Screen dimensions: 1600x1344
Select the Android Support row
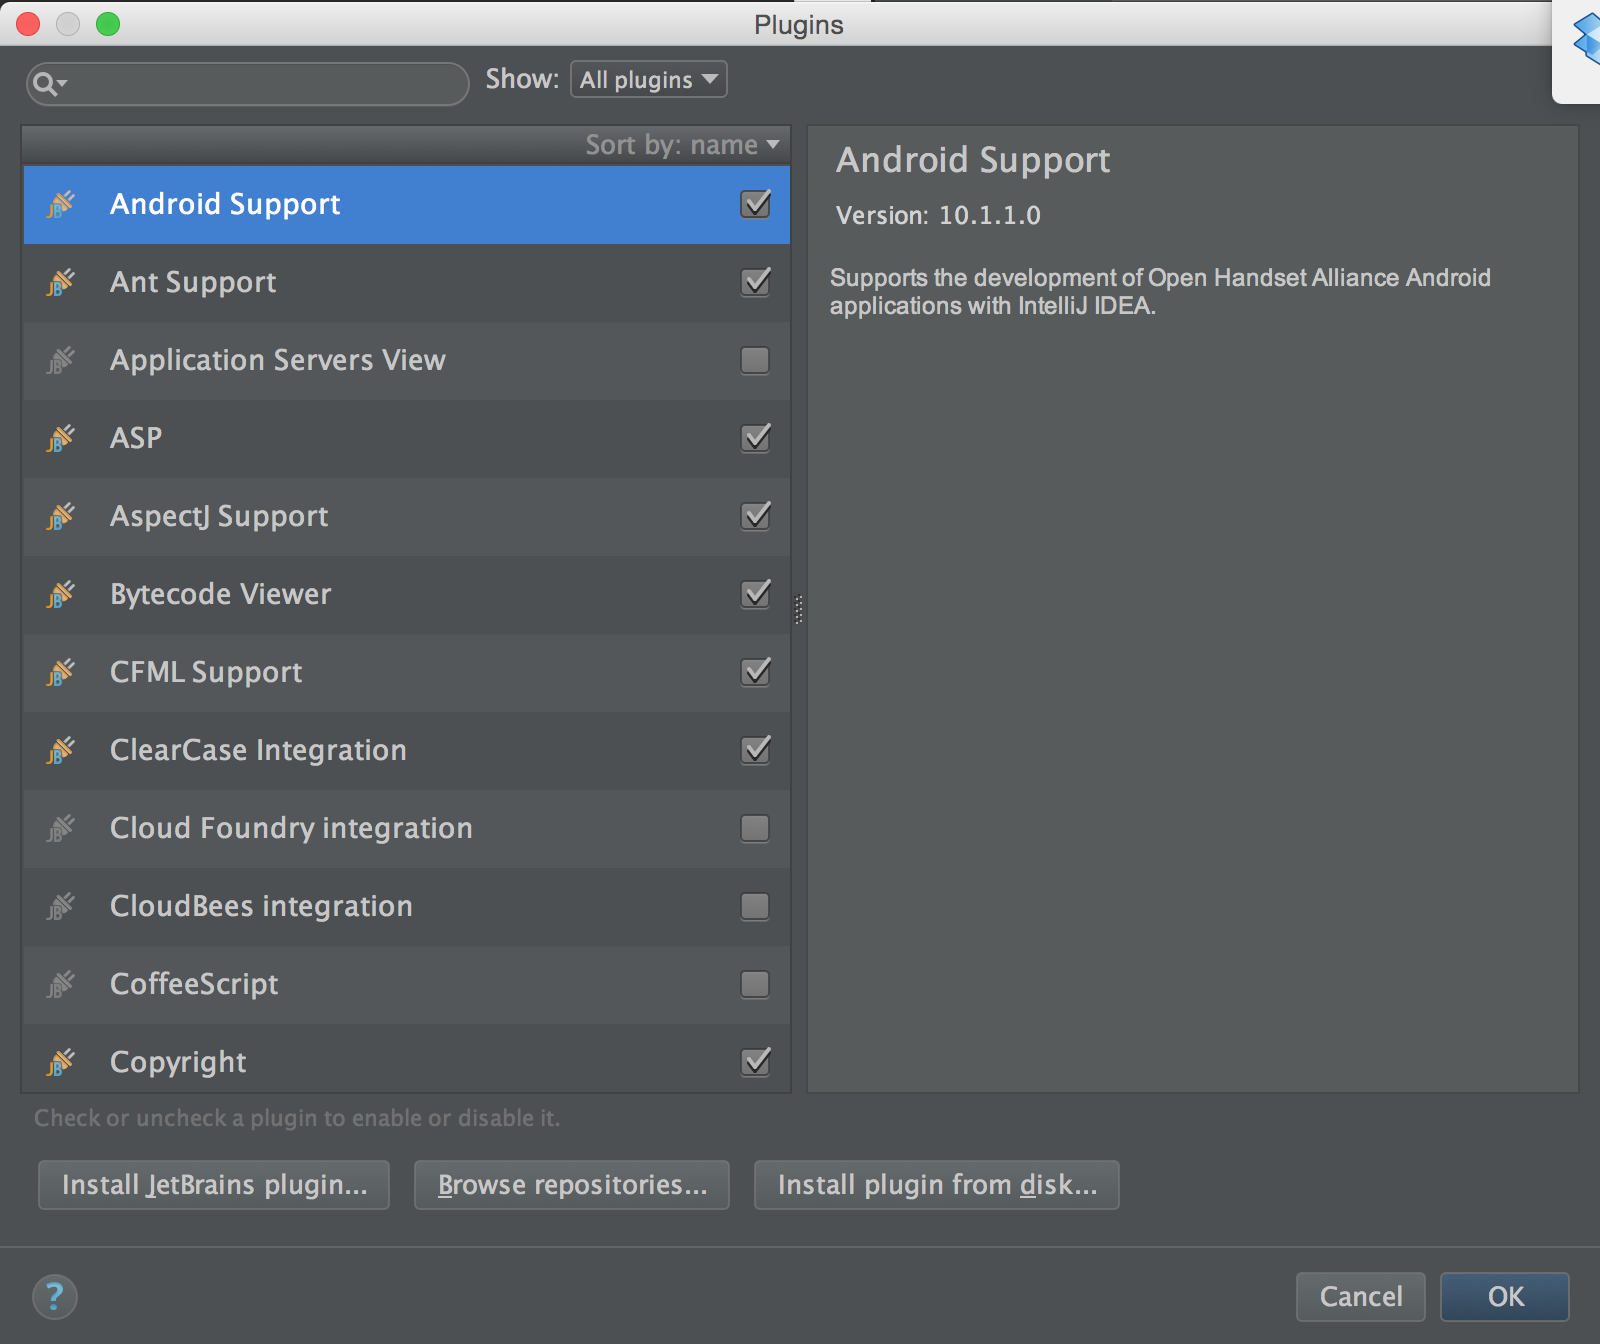(406, 204)
